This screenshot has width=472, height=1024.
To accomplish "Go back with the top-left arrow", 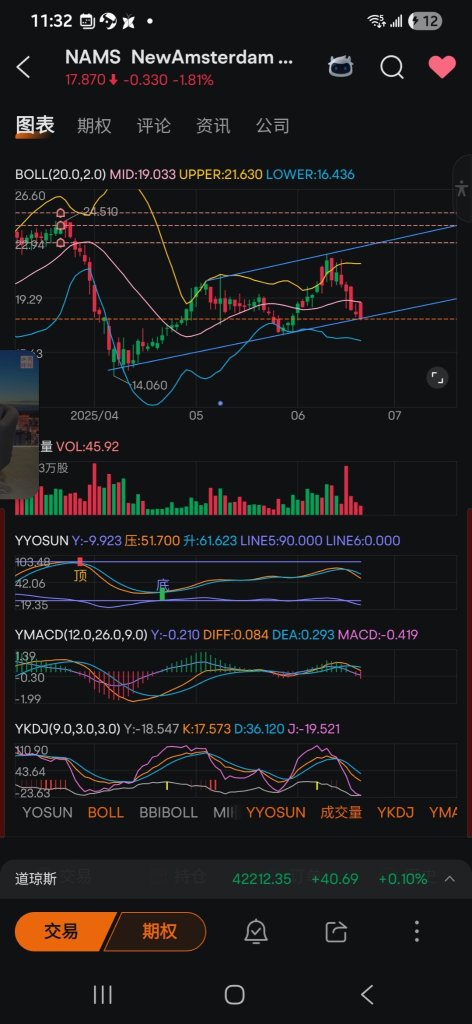I will (x=24, y=67).
